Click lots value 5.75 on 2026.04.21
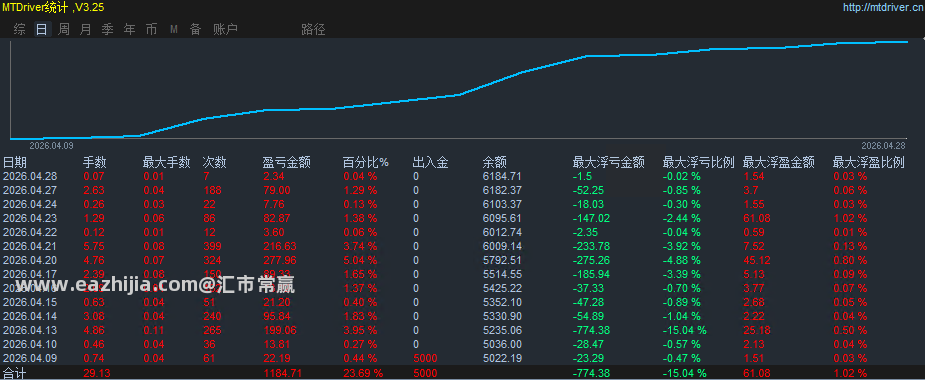The image size is (925, 380). tap(93, 246)
